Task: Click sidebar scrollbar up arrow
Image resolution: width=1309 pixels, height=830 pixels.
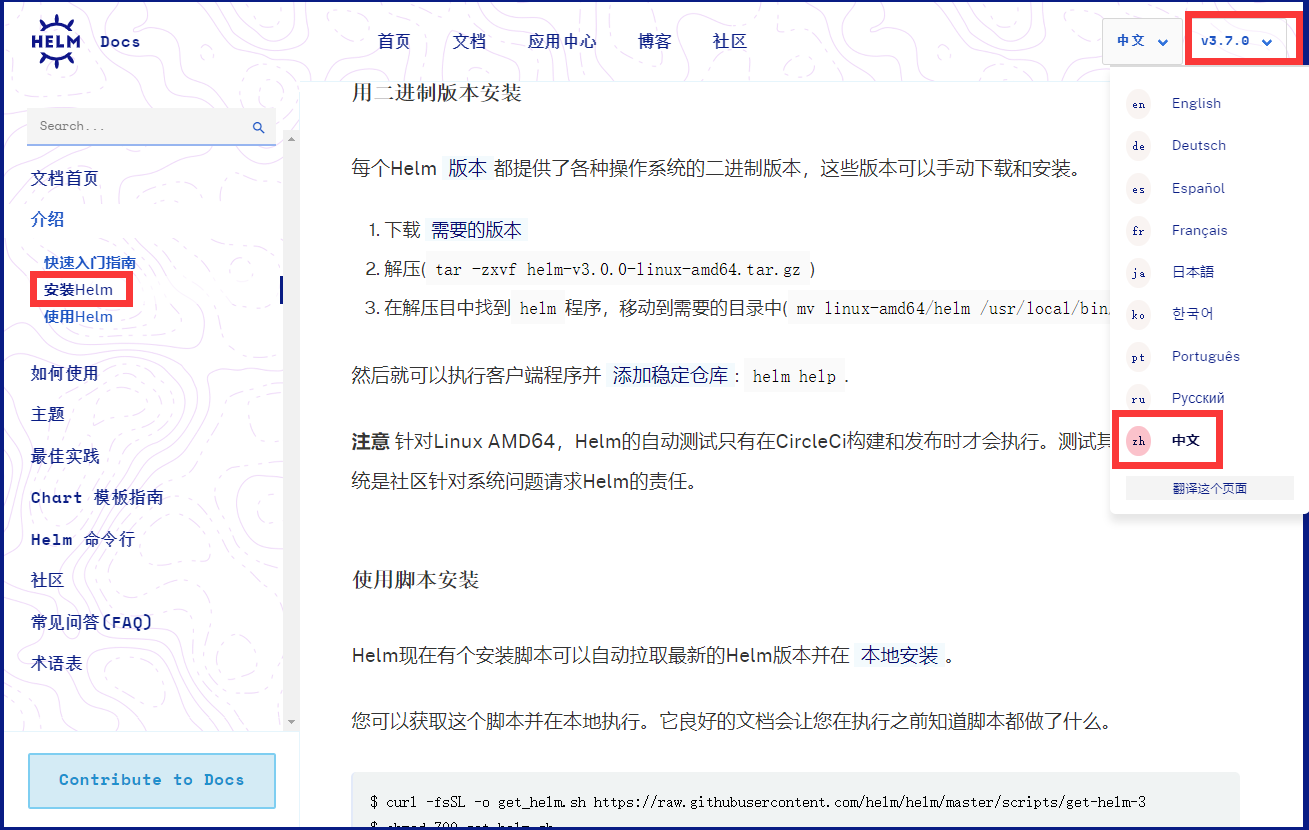Action: pyautogui.click(x=291, y=139)
